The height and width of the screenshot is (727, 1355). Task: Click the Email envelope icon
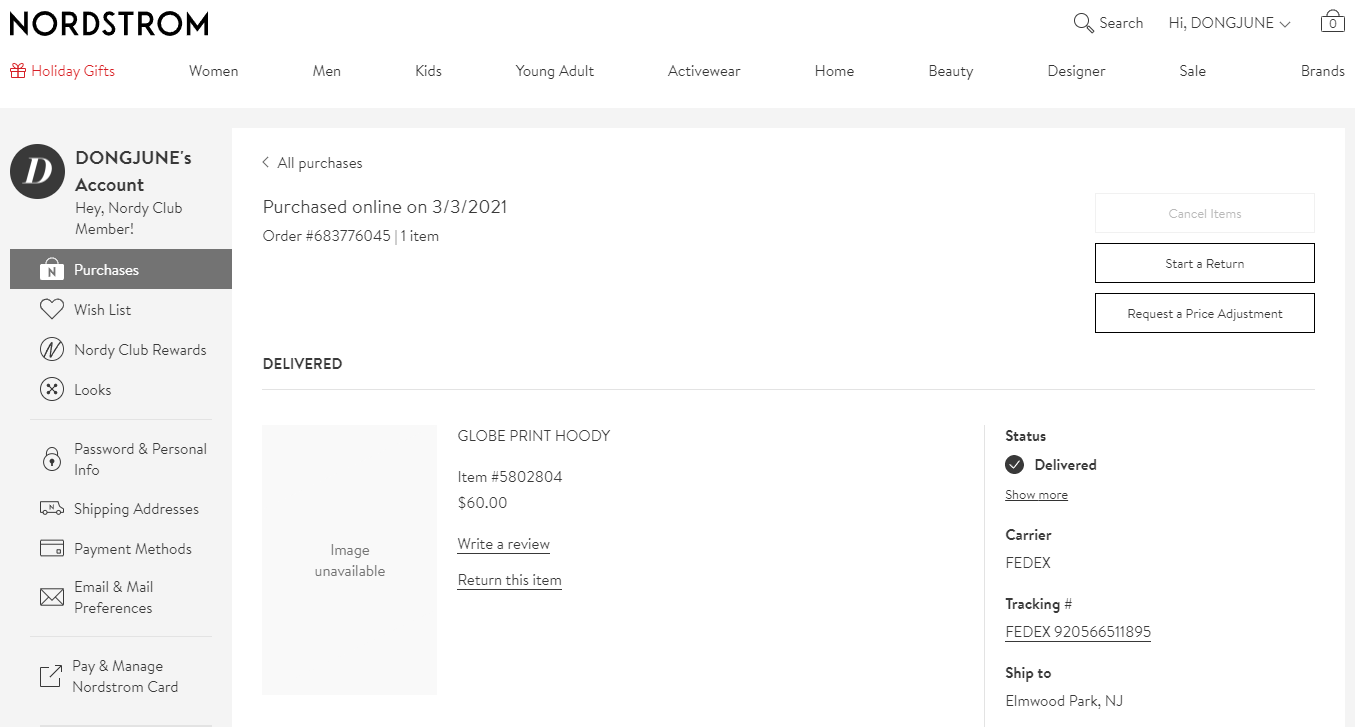tap(52, 597)
